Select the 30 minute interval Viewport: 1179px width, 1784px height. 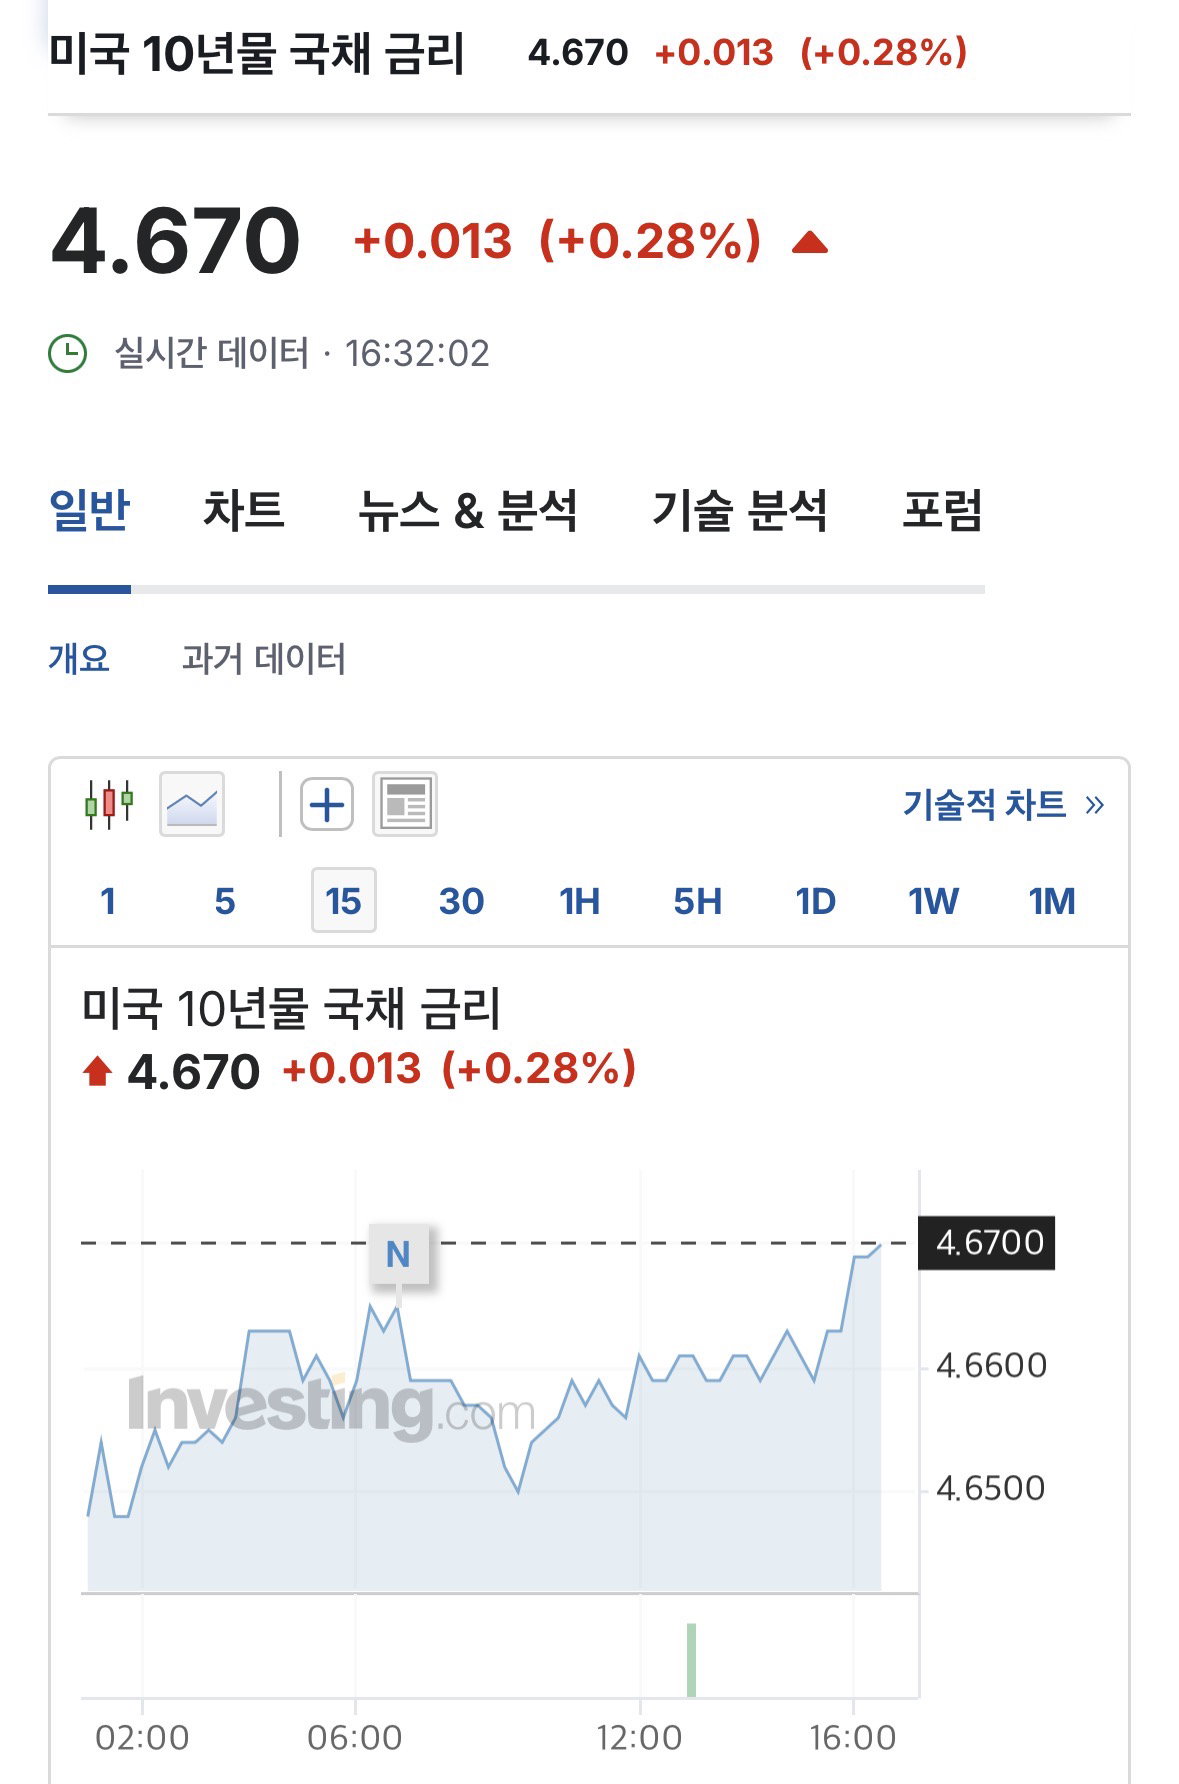[461, 901]
